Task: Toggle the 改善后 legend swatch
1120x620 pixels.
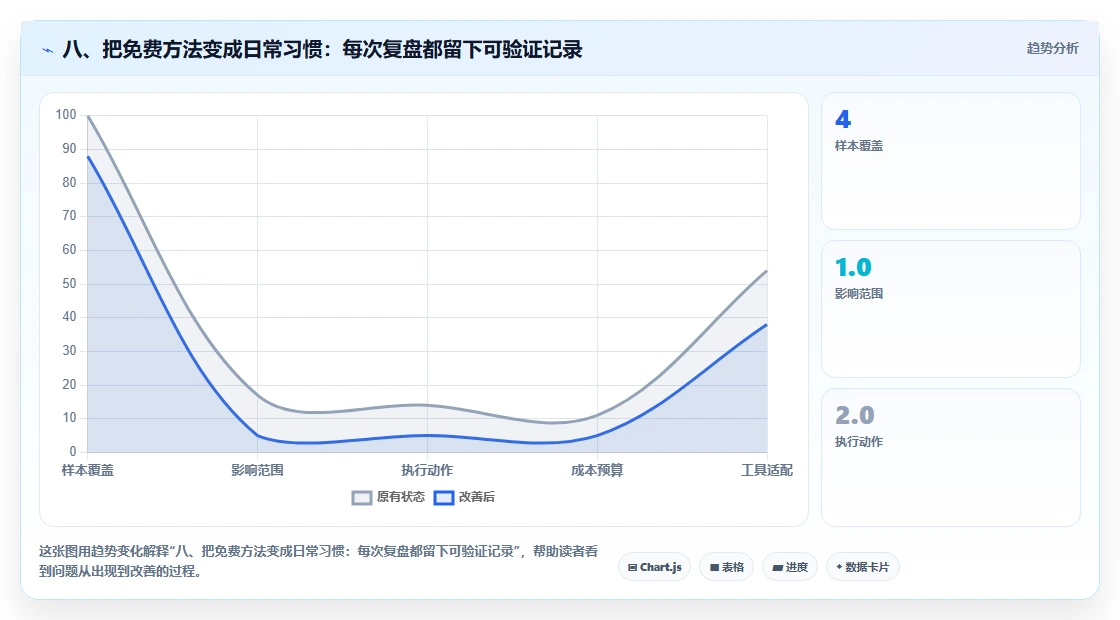Action: [x=444, y=497]
